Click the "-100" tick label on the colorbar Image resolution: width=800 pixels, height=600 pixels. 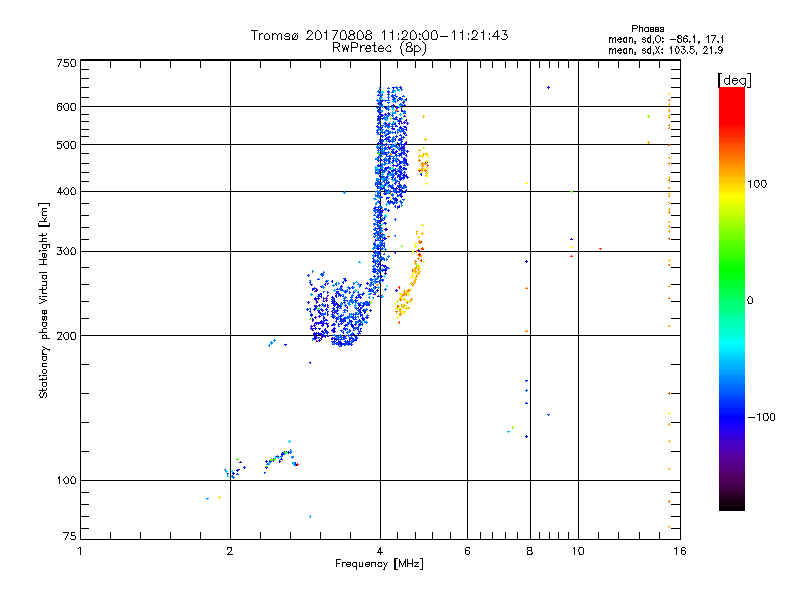tap(761, 417)
